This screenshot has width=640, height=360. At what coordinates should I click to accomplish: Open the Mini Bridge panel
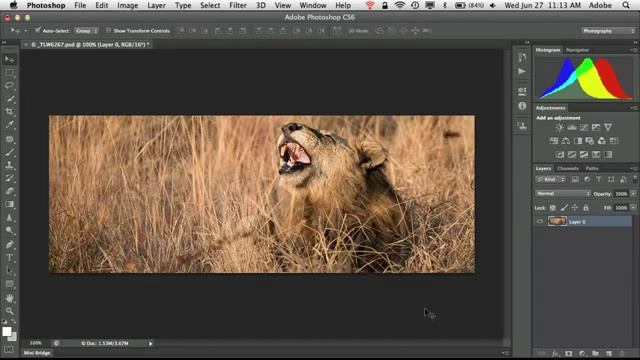click(37, 353)
